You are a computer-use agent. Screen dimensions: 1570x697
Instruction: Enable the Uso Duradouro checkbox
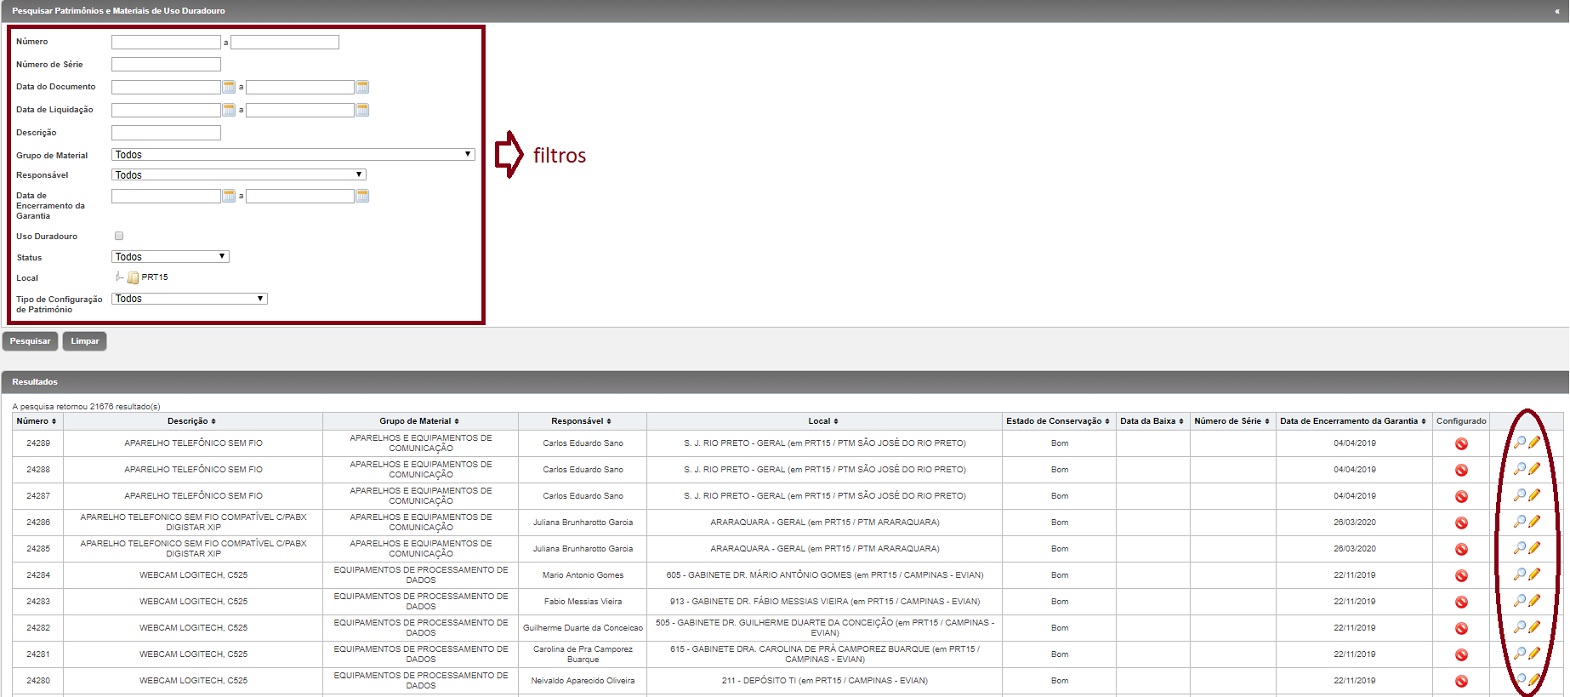[x=119, y=236]
